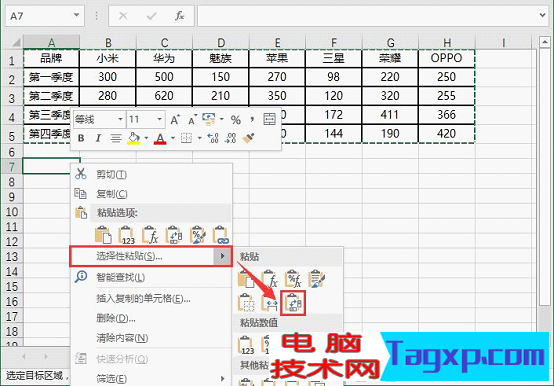Open the accounting format dropdown arrow
Screen dimensions: 554x386
(222, 119)
